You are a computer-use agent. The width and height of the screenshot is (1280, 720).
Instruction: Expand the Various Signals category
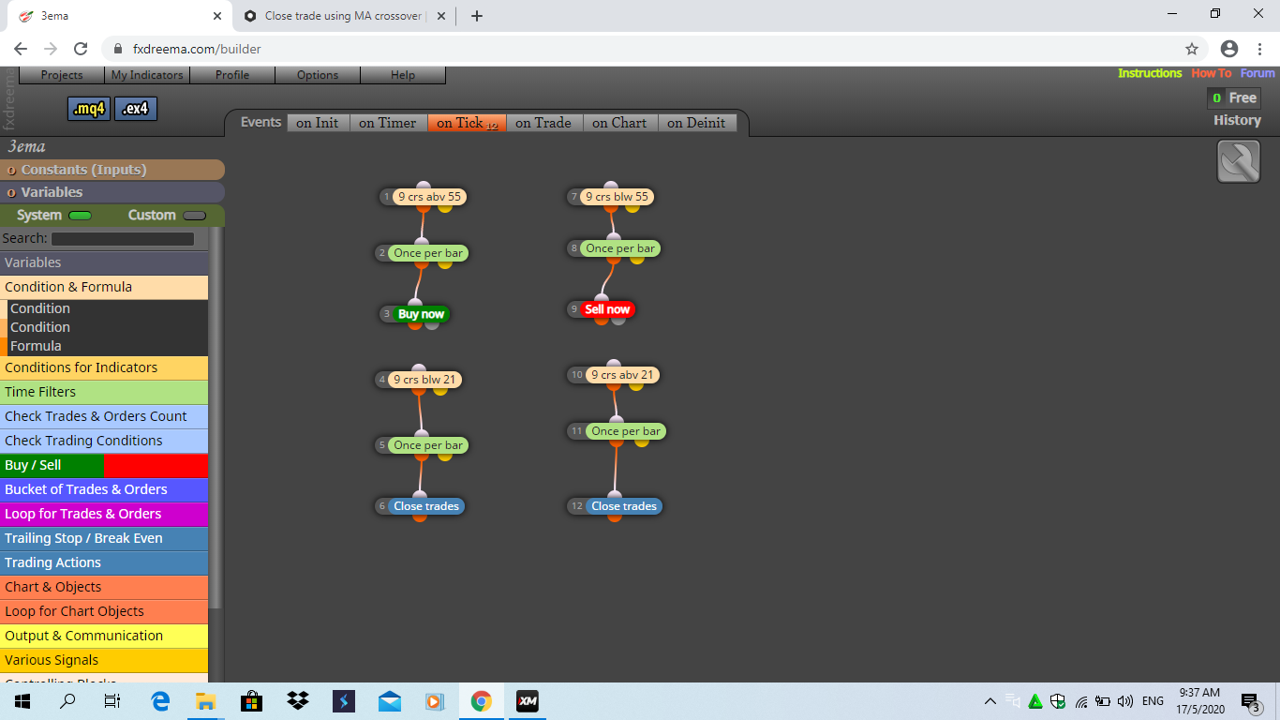(104, 660)
